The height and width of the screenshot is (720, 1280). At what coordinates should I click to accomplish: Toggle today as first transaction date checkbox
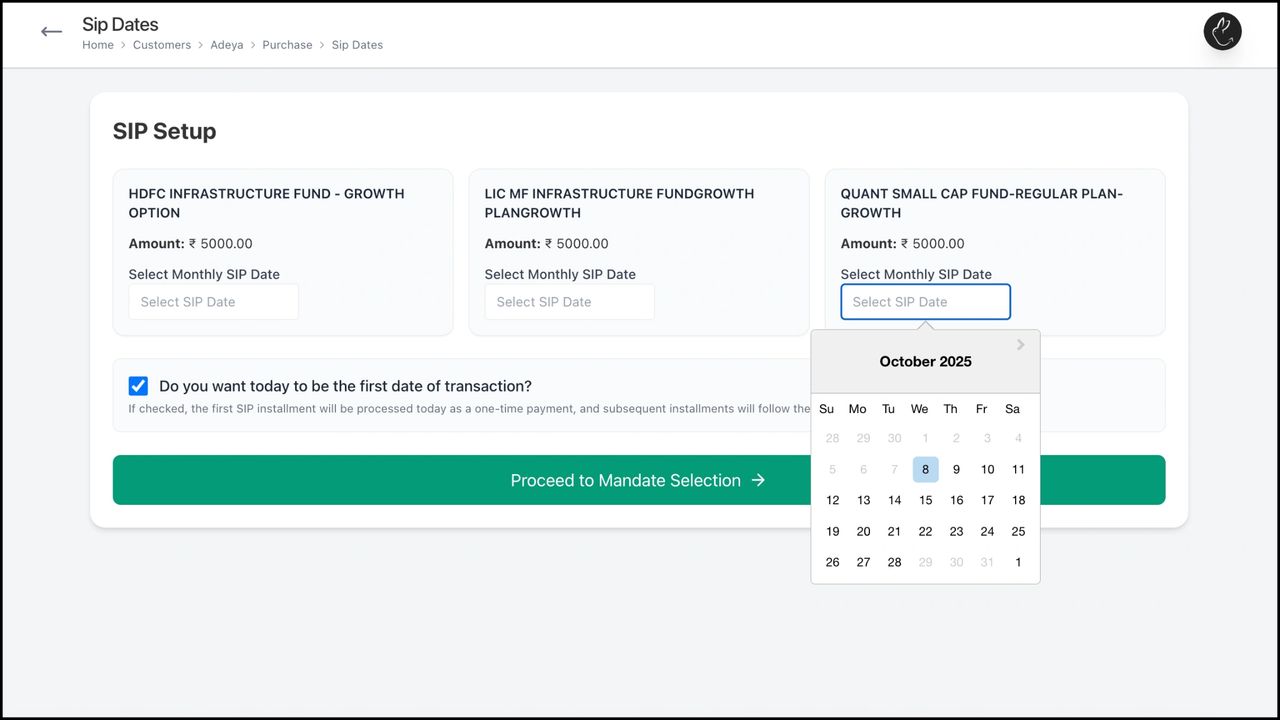point(138,386)
